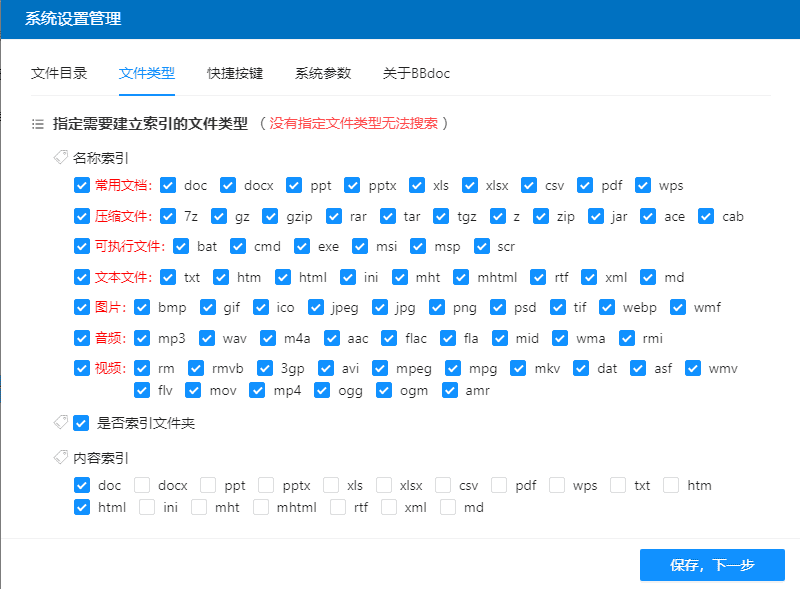Uncheck md in the 文本文件 row
The width and height of the screenshot is (800, 589).
[x=648, y=277]
